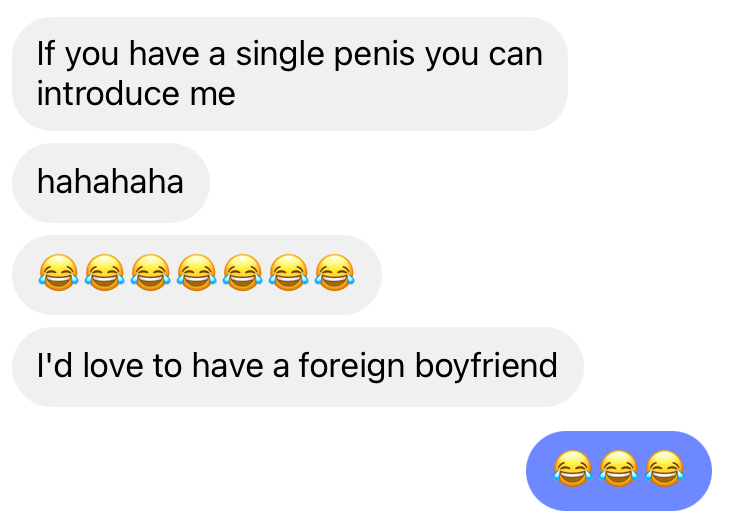Click the last emoji in blue sent bubble
Viewport: 736px width, 519px height.
click(665, 469)
